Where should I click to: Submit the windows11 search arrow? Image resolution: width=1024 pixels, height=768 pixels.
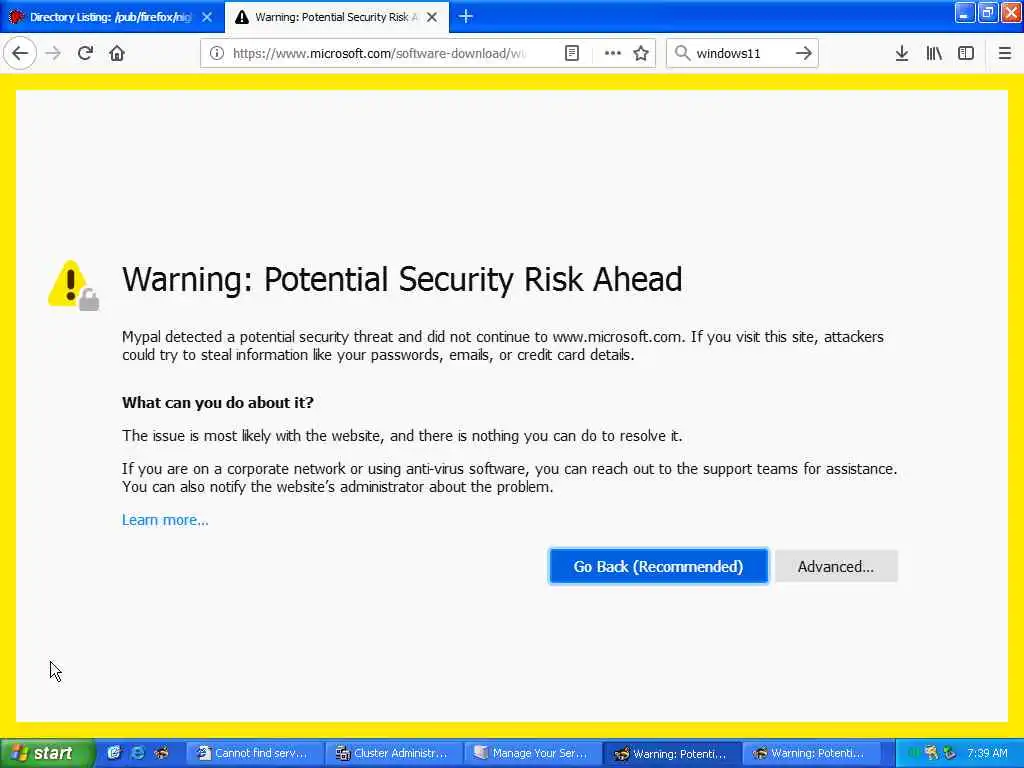click(803, 54)
